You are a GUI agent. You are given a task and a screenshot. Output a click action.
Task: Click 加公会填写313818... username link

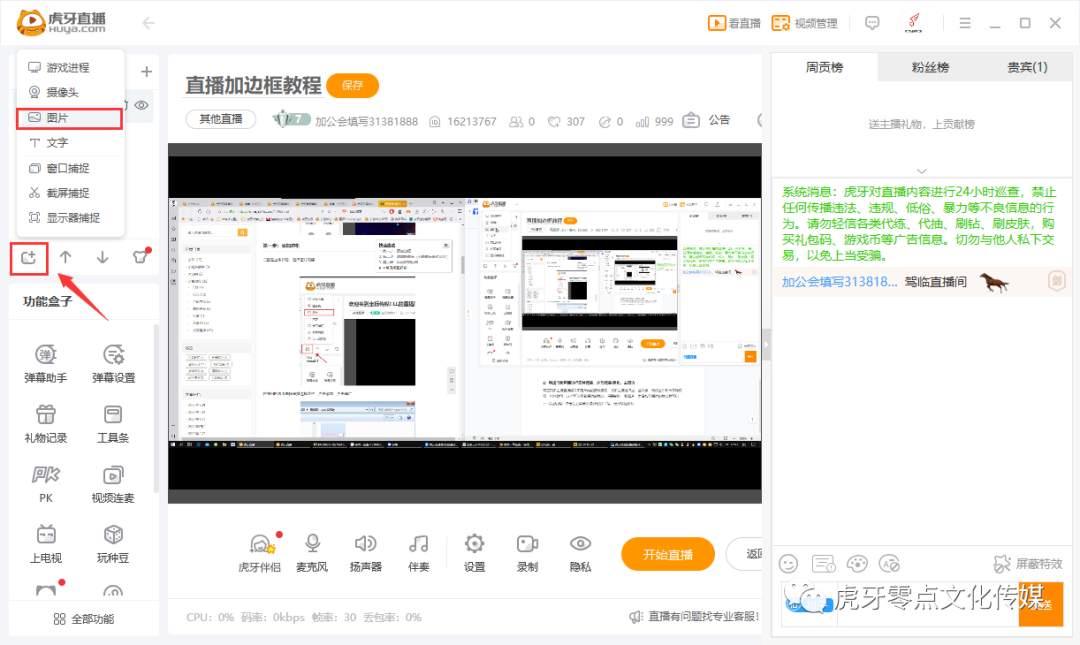pos(839,282)
